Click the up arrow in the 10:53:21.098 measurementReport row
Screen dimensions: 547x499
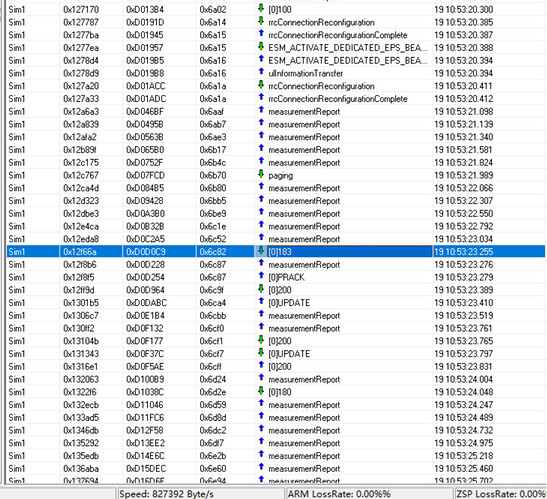[261, 111]
